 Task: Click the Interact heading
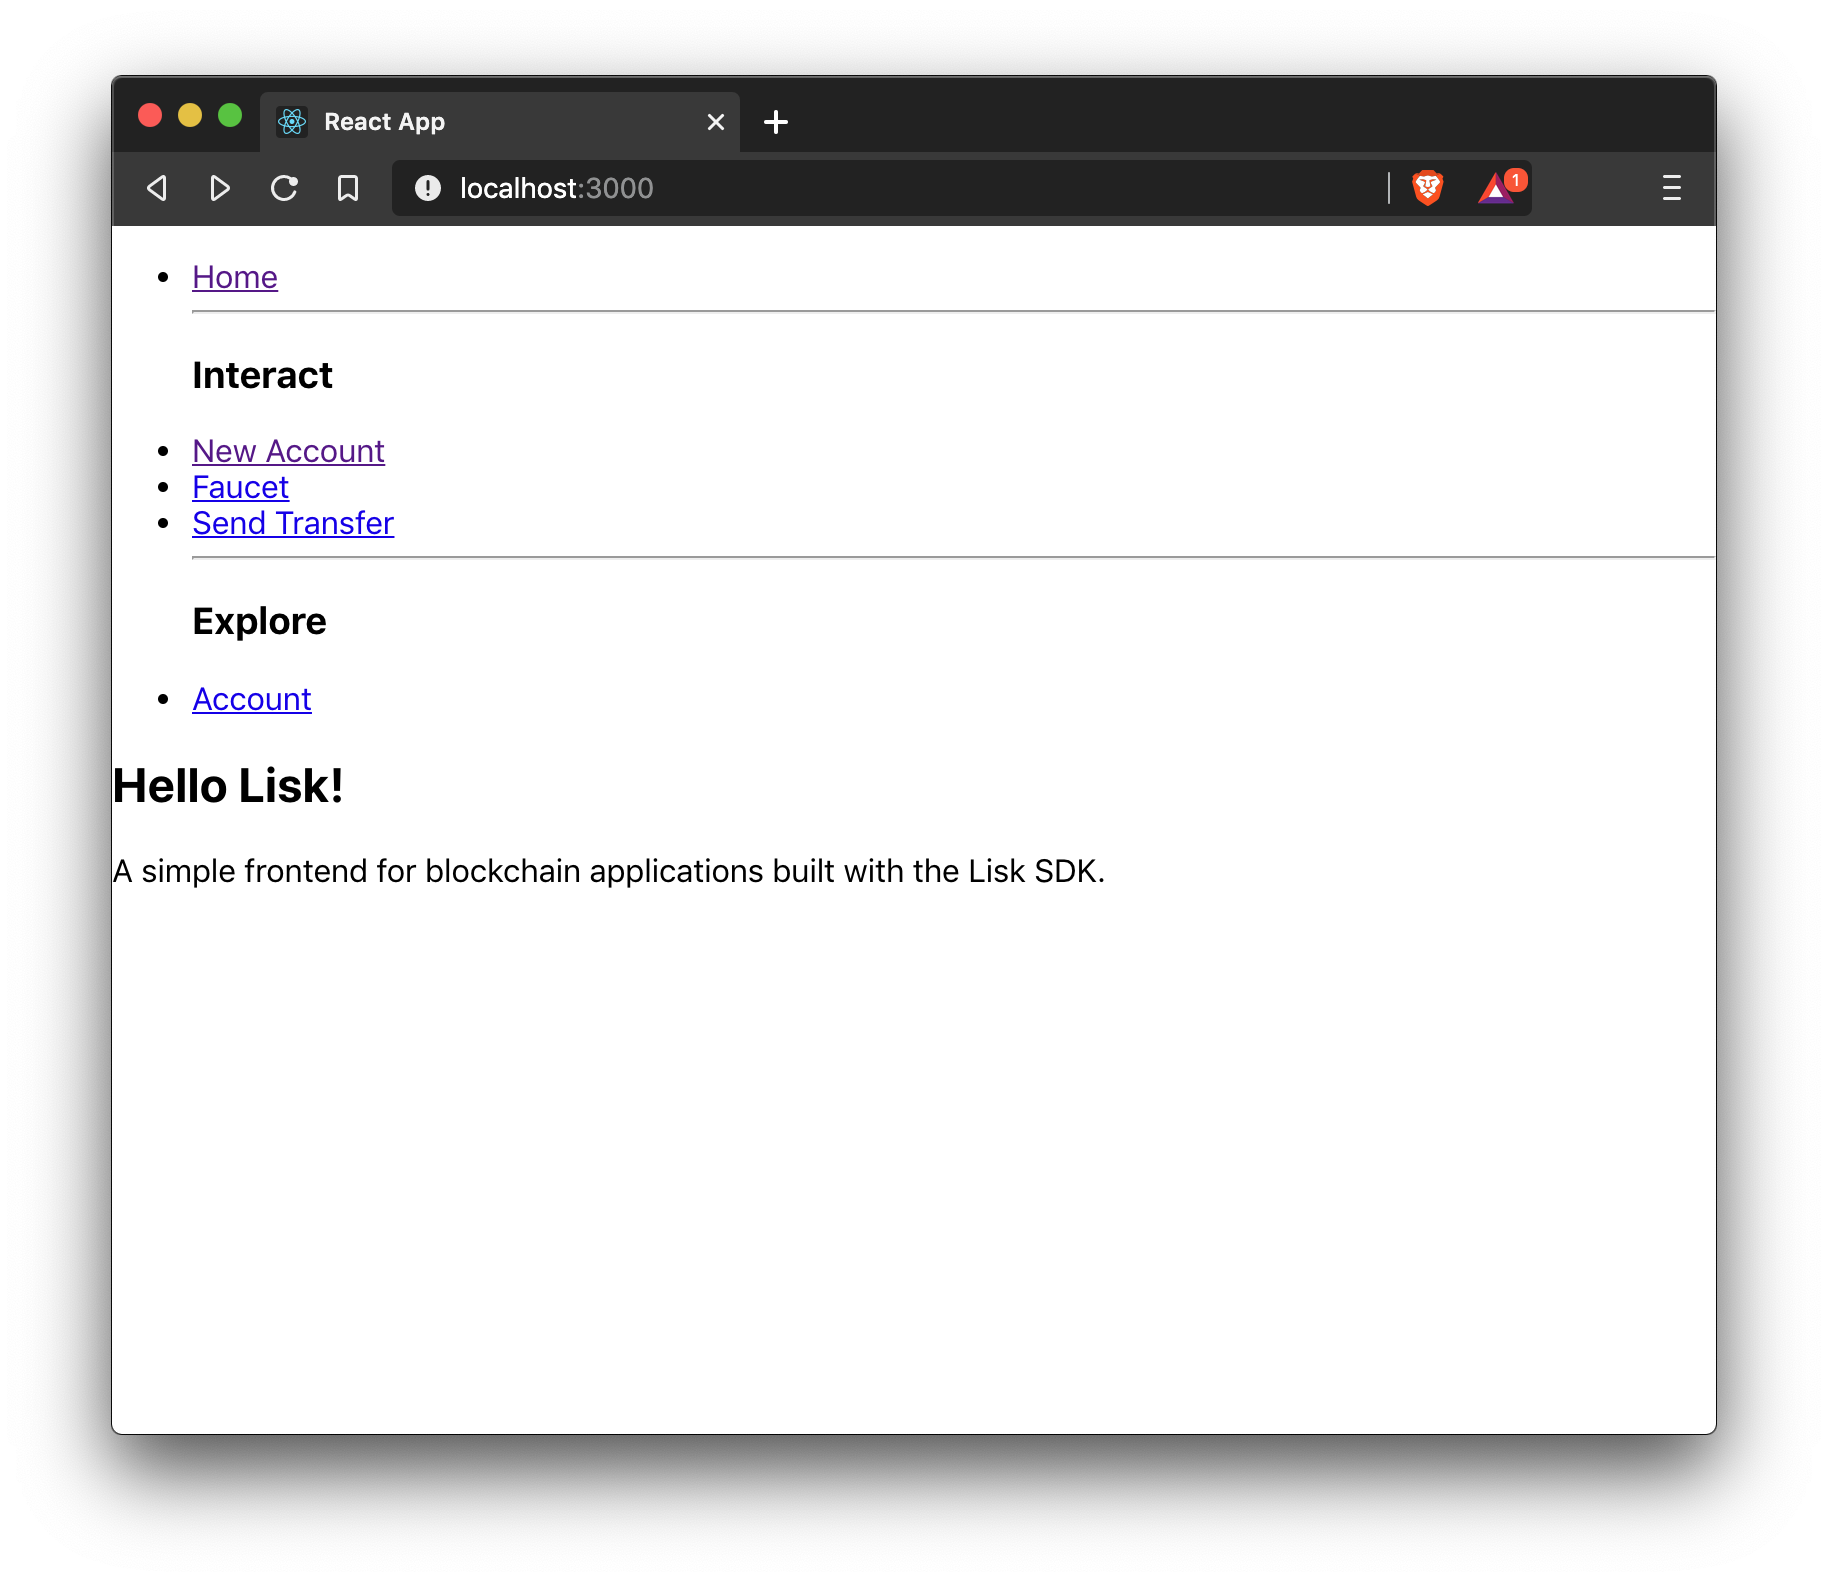pyautogui.click(x=262, y=375)
